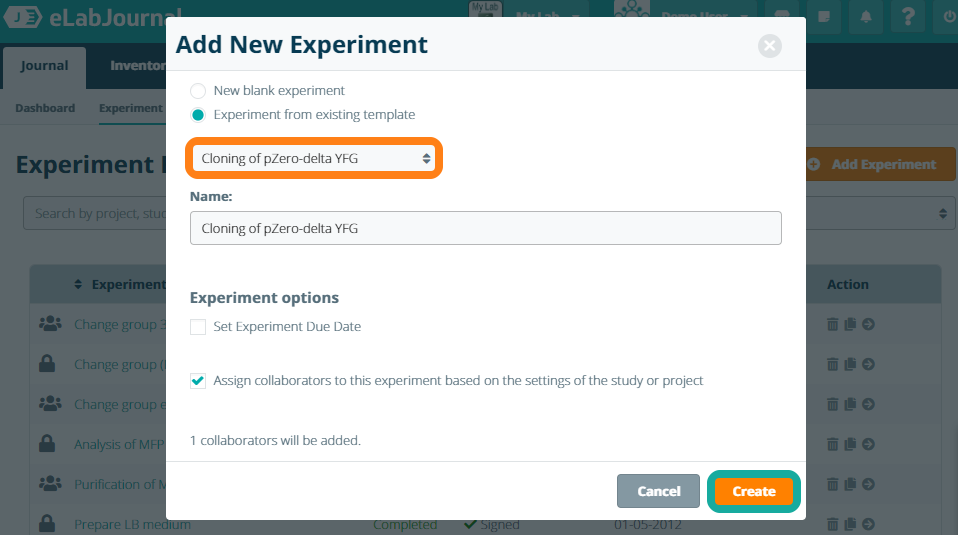
Task: Sort the table by Experiment column
Action: pos(120,285)
